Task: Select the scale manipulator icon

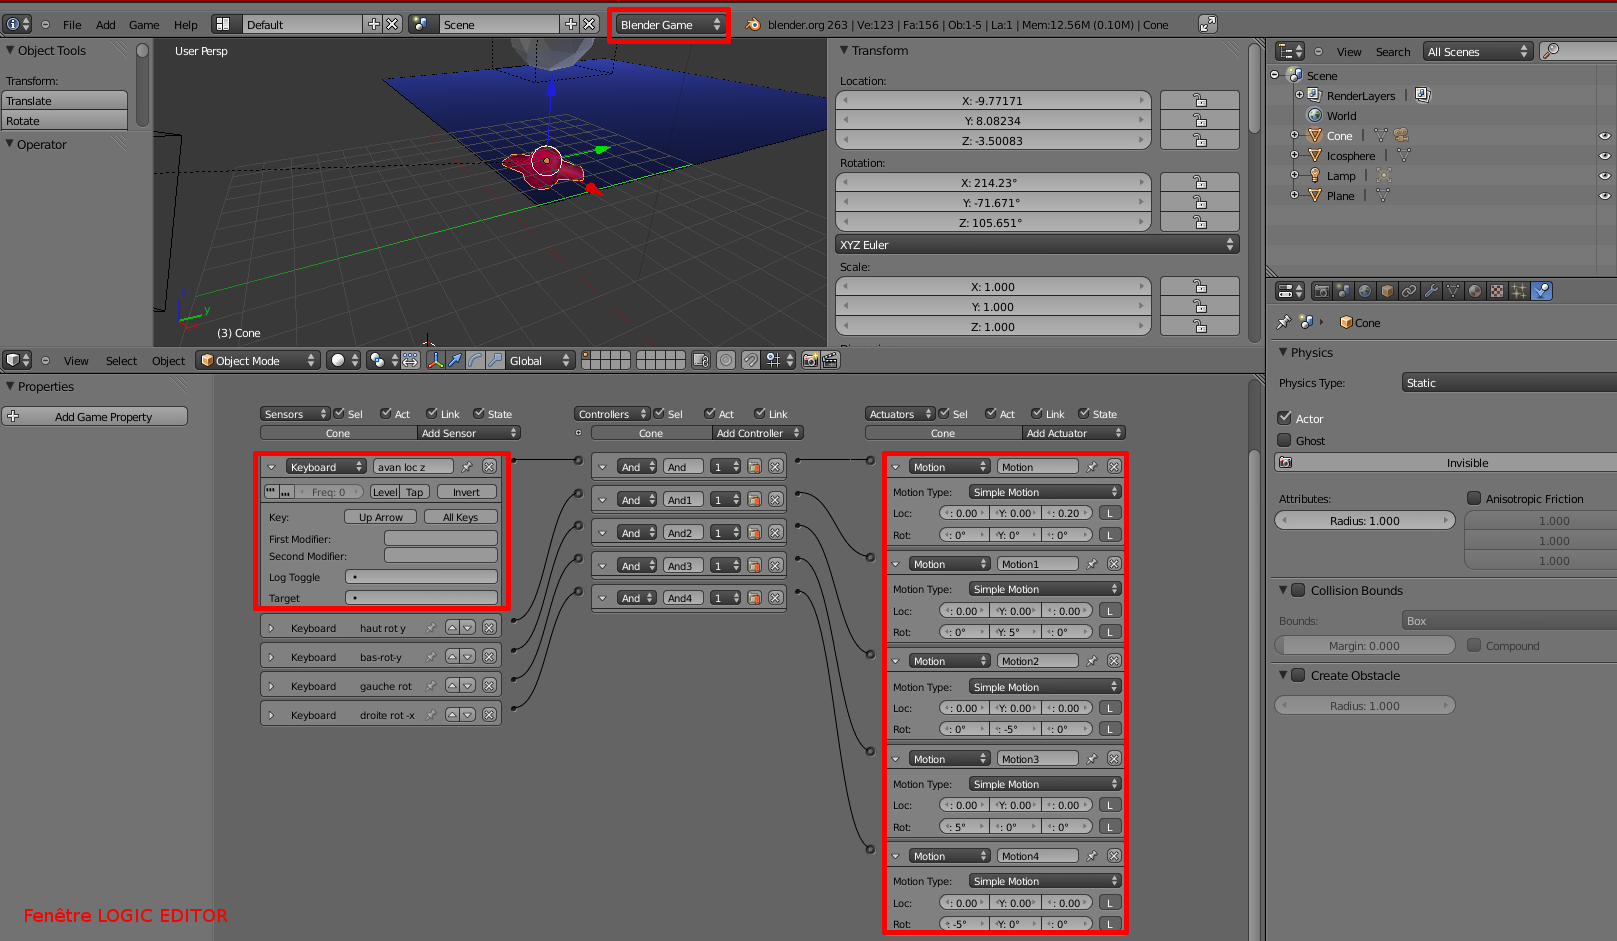Action: pos(495,360)
